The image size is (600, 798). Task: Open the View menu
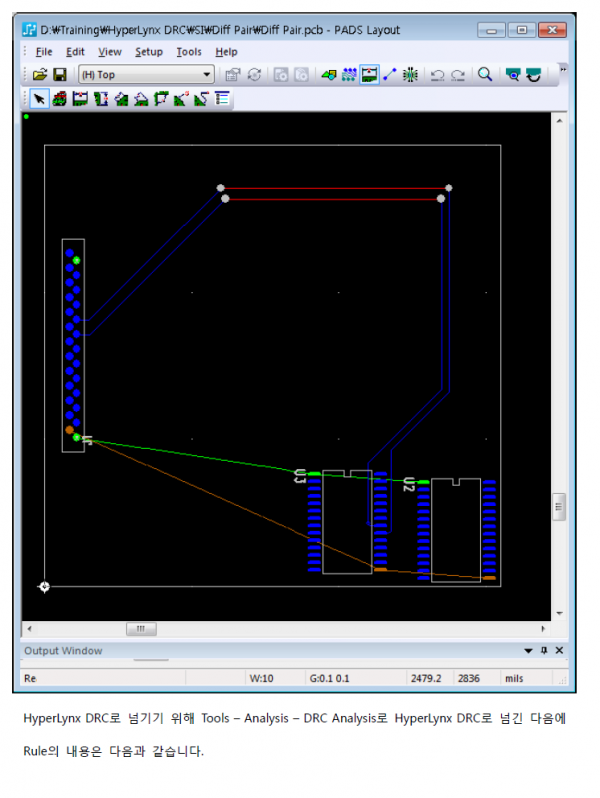110,52
